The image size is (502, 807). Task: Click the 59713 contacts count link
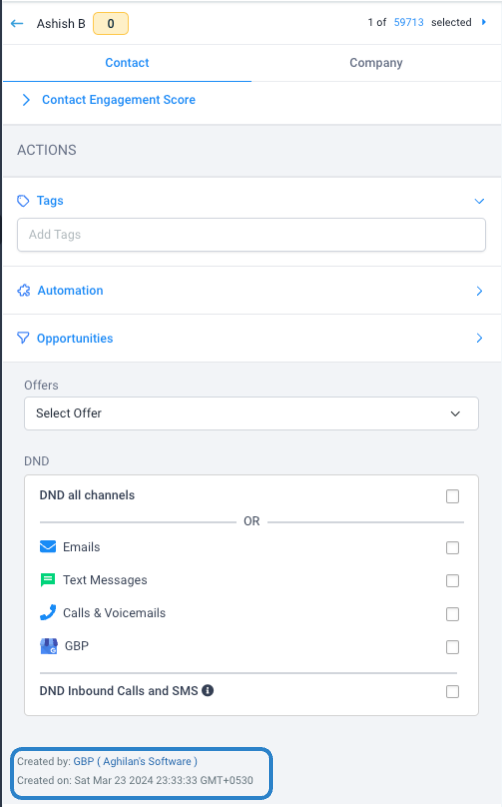point(409,22)
